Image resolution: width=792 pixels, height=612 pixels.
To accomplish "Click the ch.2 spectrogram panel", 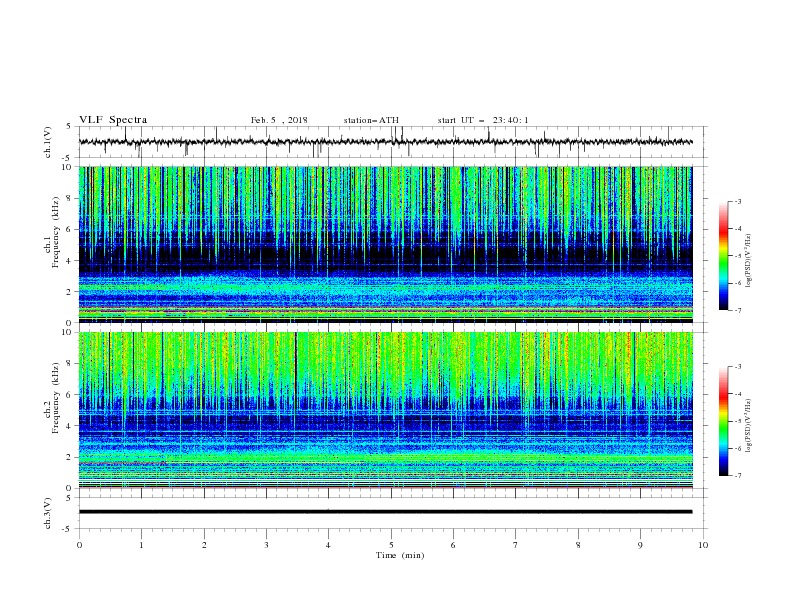I will tap(385, 410).
